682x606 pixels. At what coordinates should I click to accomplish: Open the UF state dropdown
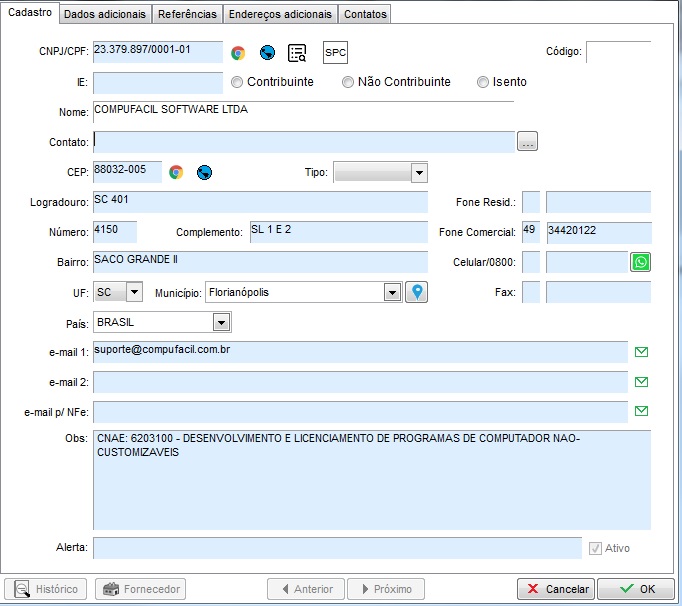(134, 292)
